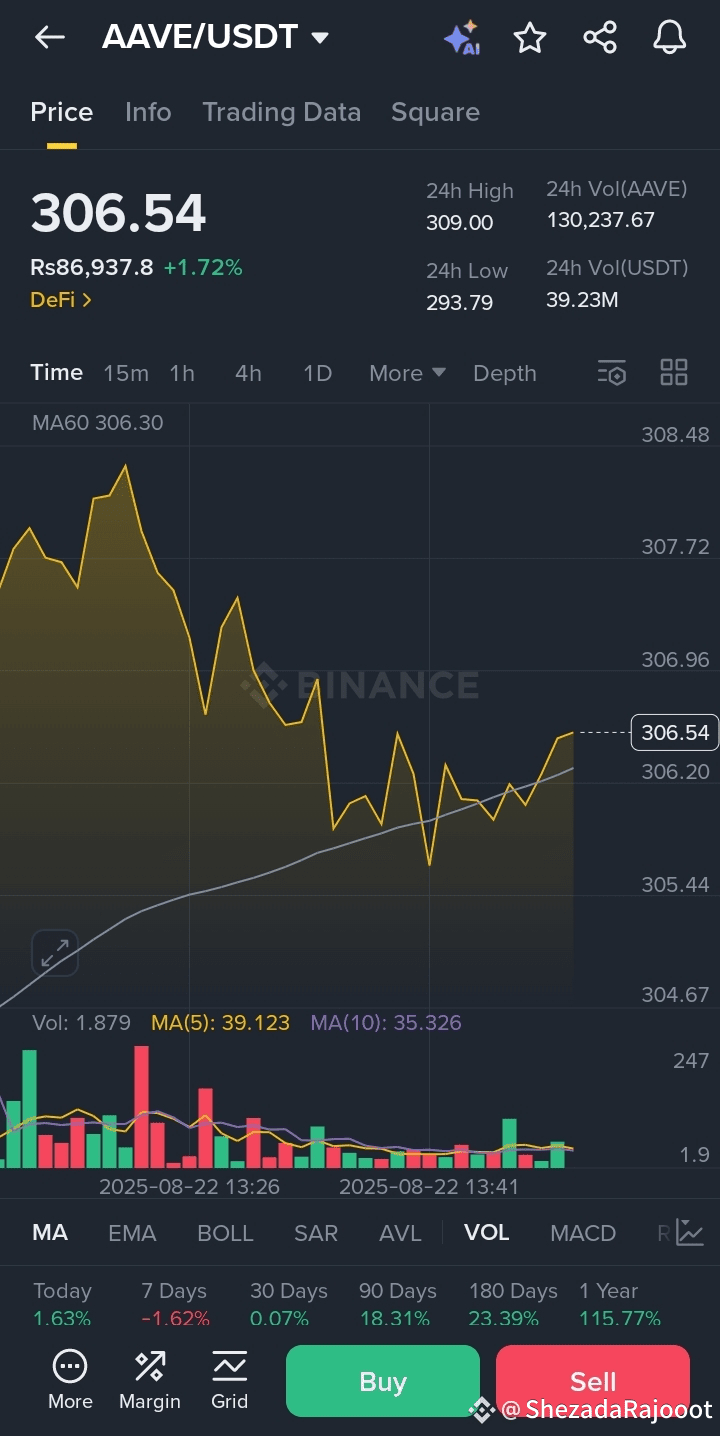This screenshot has width=720, height=1436.
Task: Open the share icon
Action: click(600, 38)
